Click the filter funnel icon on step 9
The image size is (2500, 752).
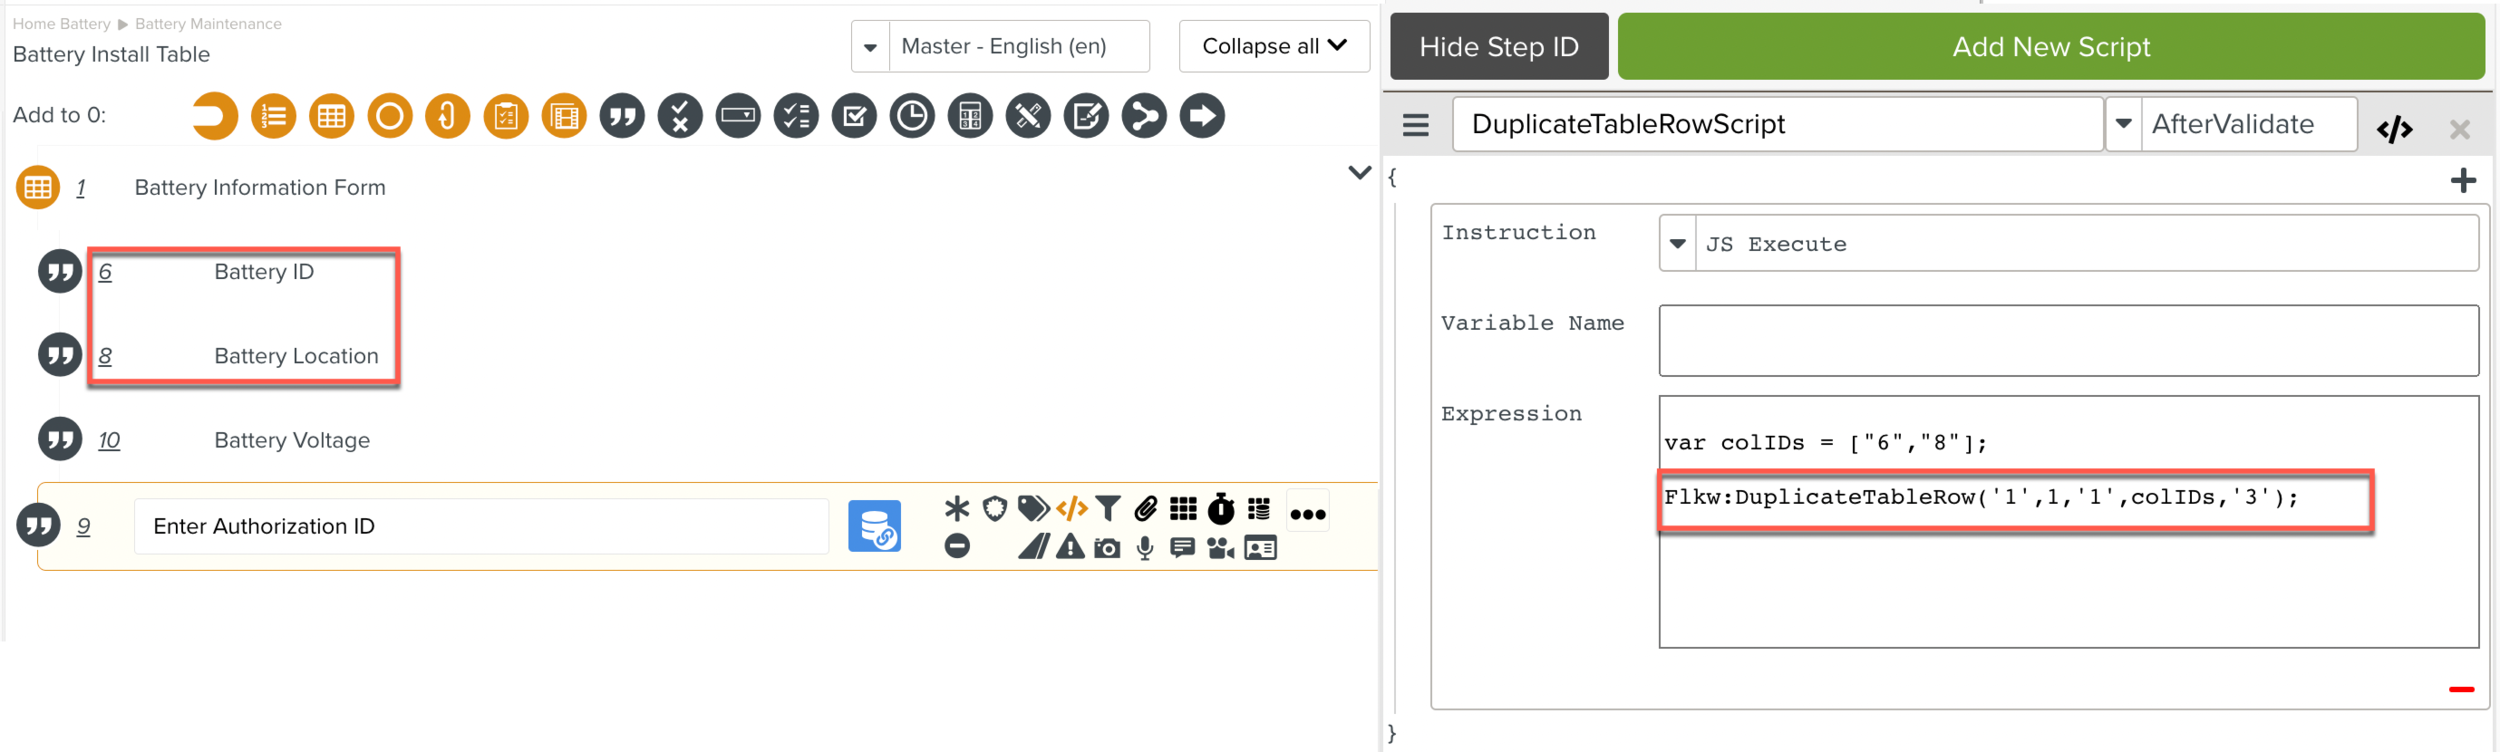coord(1108,509)
